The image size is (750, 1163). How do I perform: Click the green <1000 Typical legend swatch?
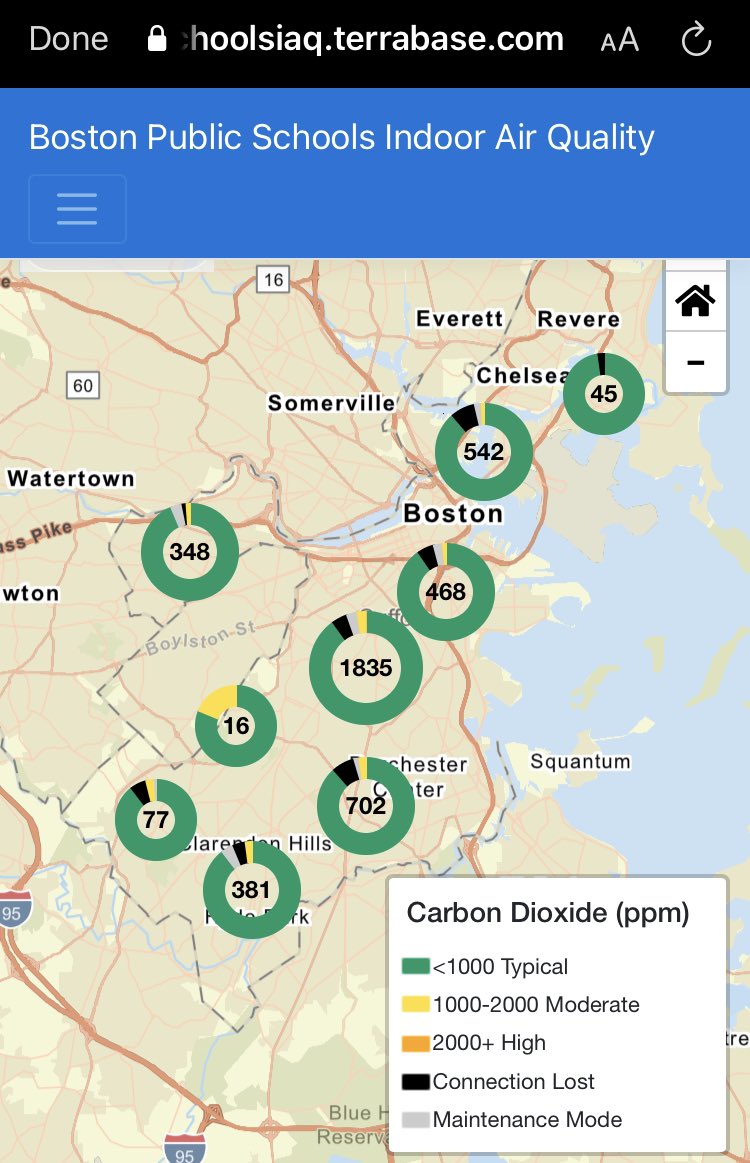tap(415, 966)
